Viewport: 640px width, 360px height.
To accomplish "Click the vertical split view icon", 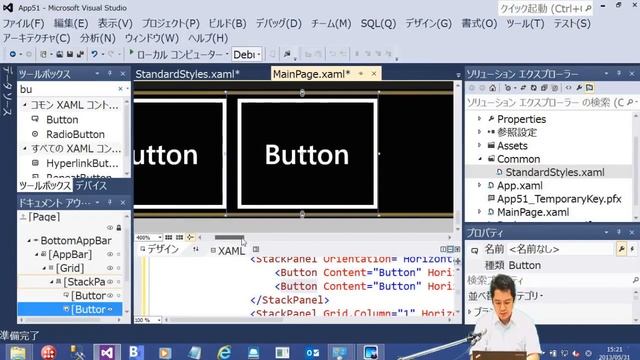I will [x=443, y=249].
